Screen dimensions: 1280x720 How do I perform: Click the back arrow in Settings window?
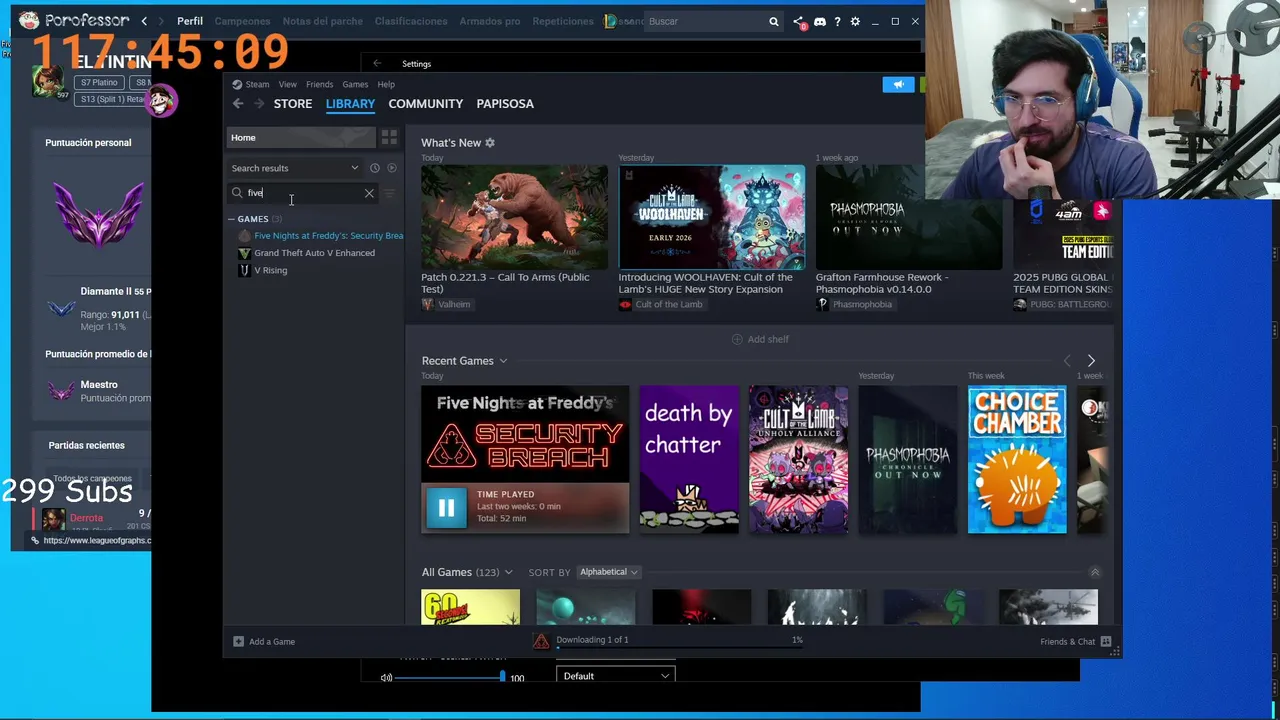tap(377, 63)
